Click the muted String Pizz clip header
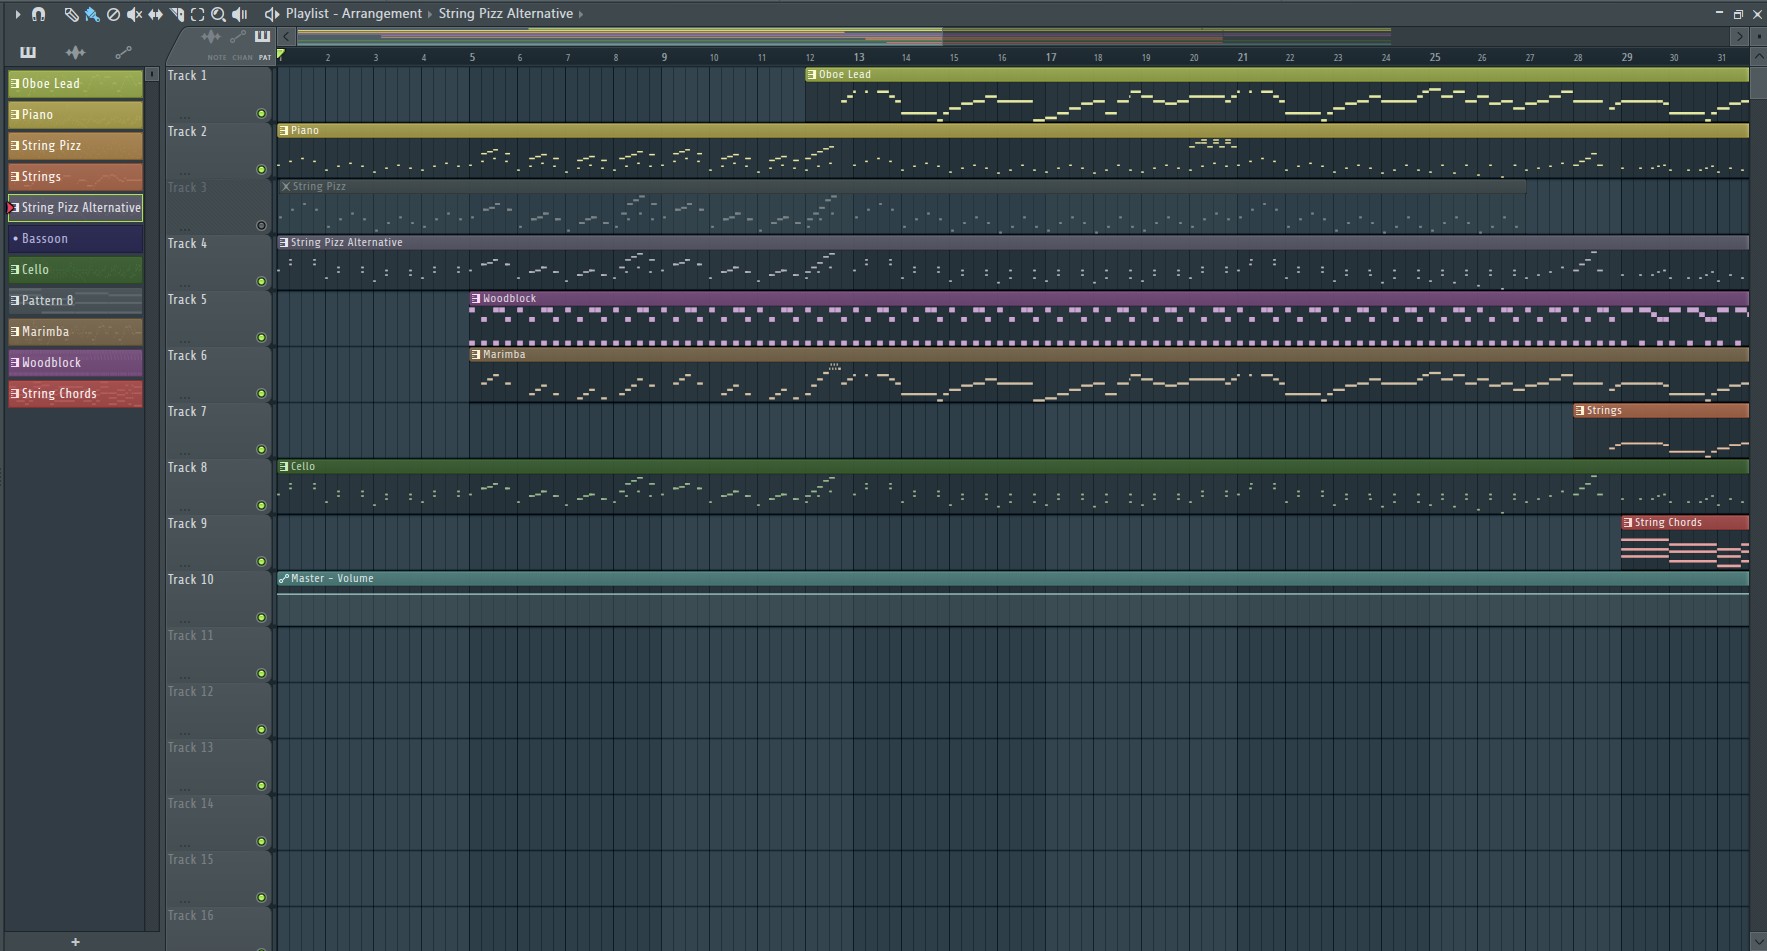 click(x=902, y=186)
